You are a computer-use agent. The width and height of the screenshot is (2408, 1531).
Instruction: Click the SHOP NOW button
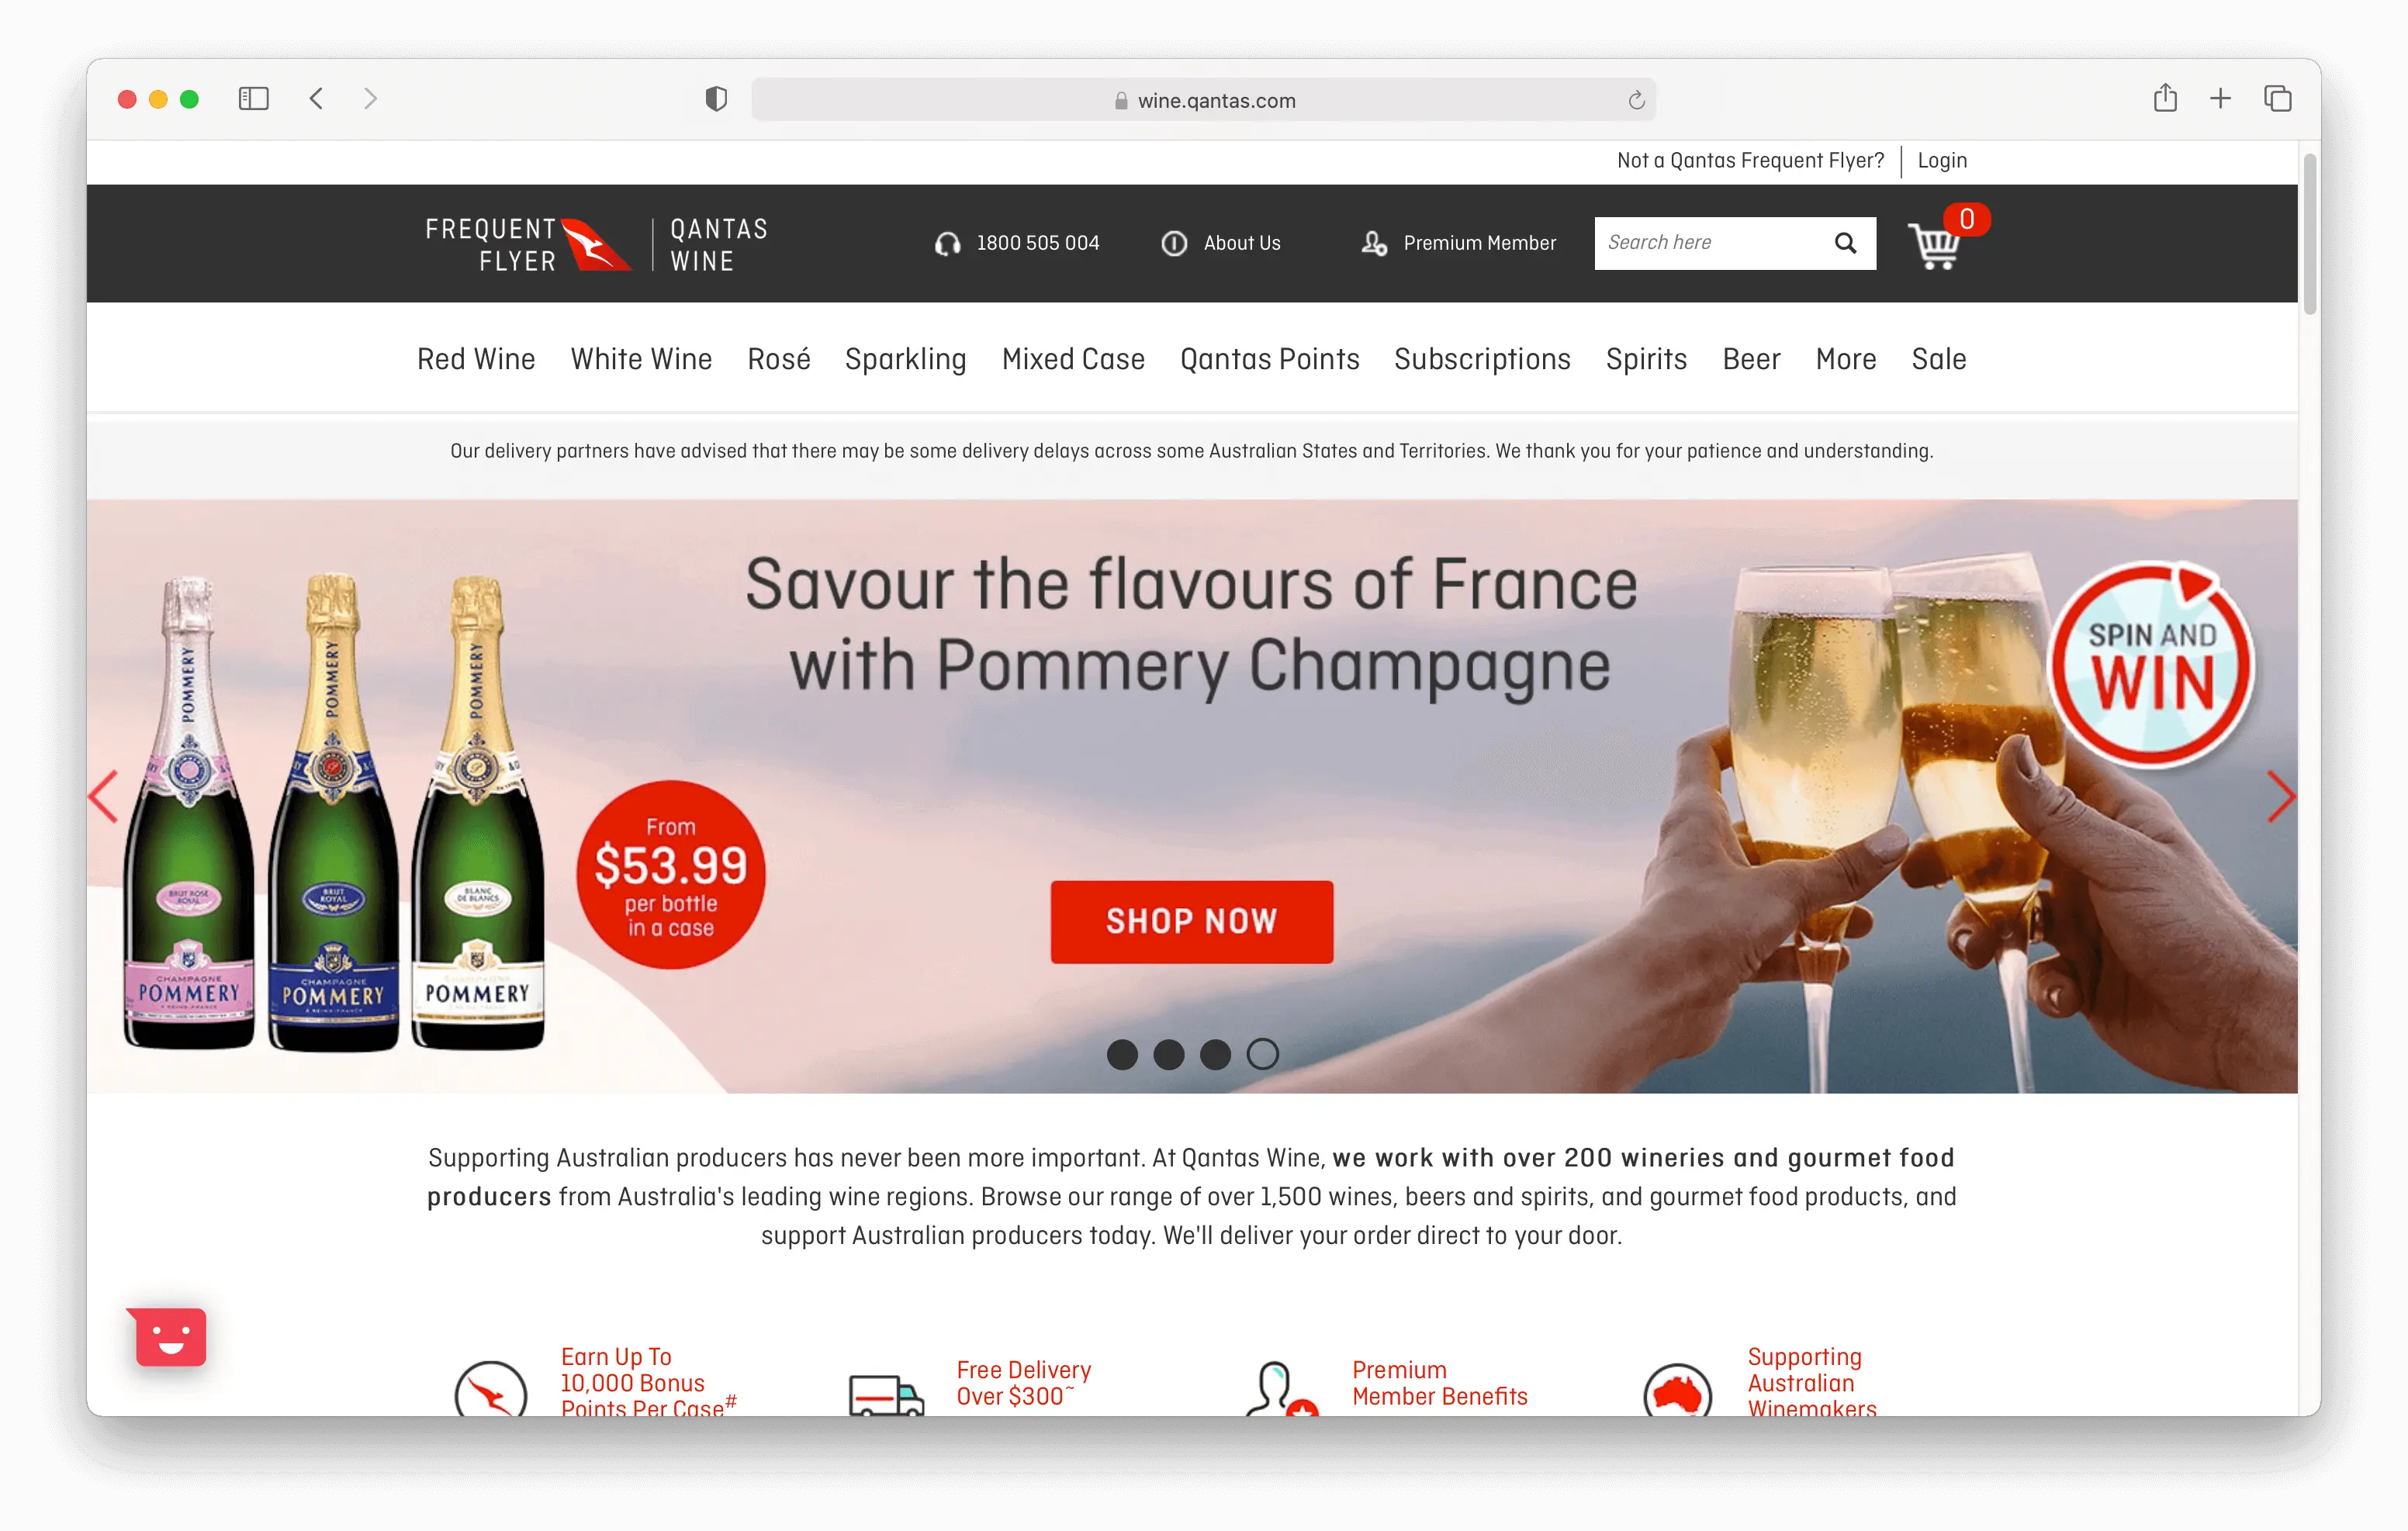(1191, 921)
